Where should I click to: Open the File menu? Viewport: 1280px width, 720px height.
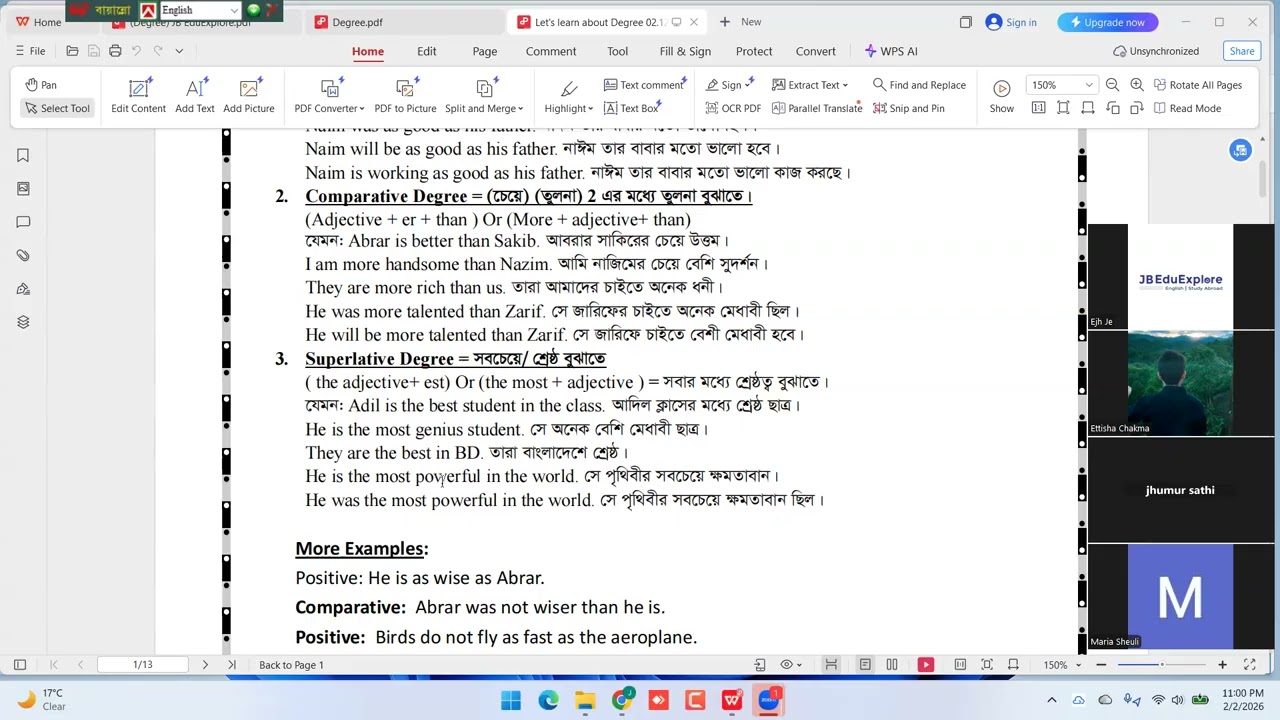(x=30, y=51)
